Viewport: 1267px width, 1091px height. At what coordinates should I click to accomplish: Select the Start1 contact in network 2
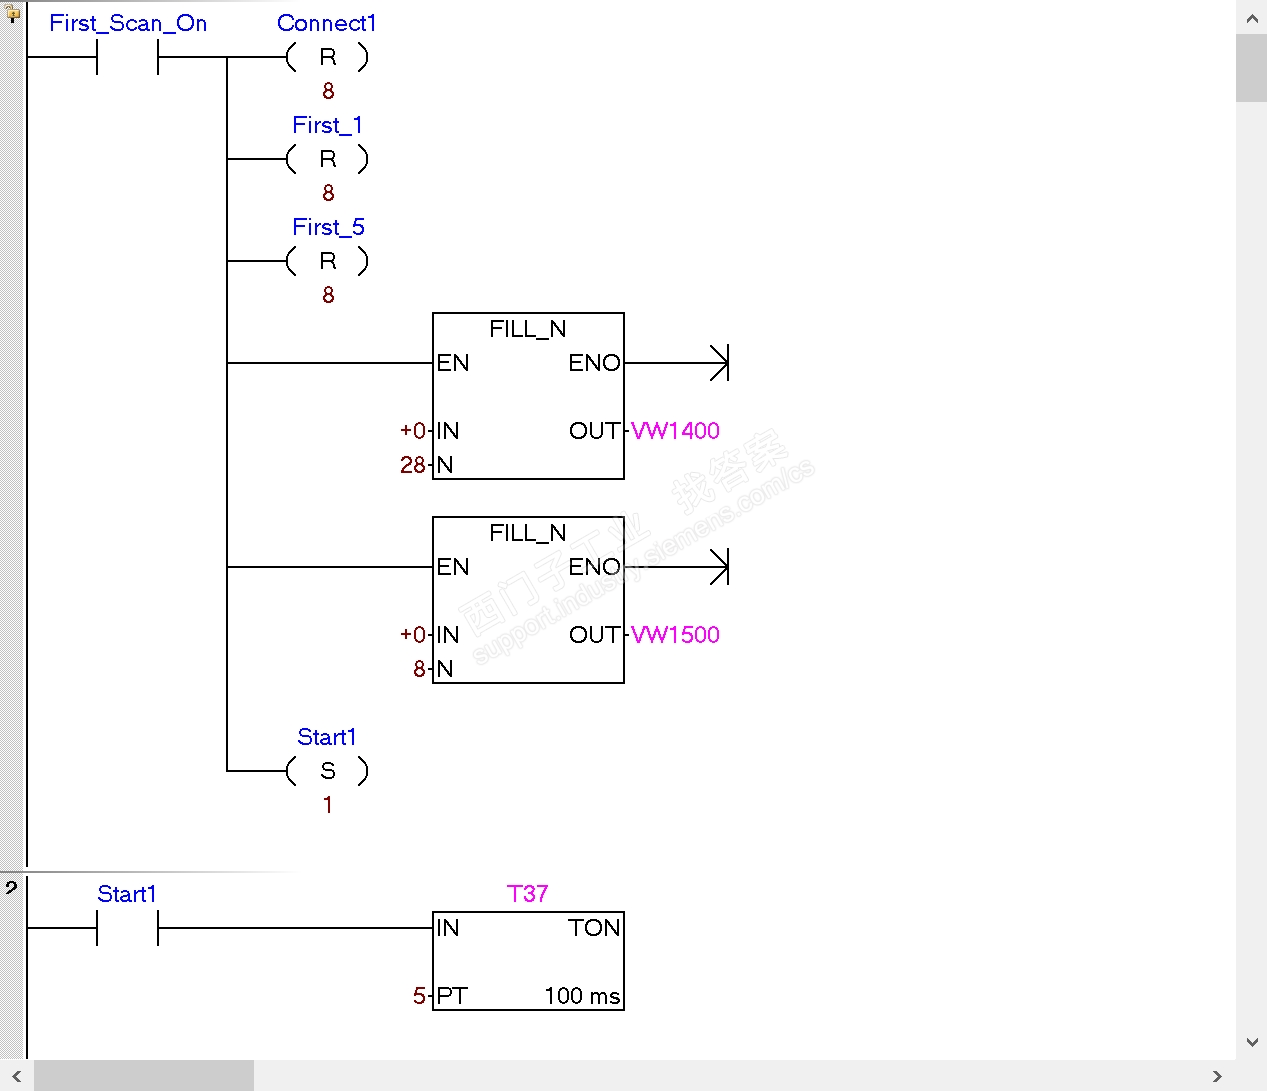127,929
